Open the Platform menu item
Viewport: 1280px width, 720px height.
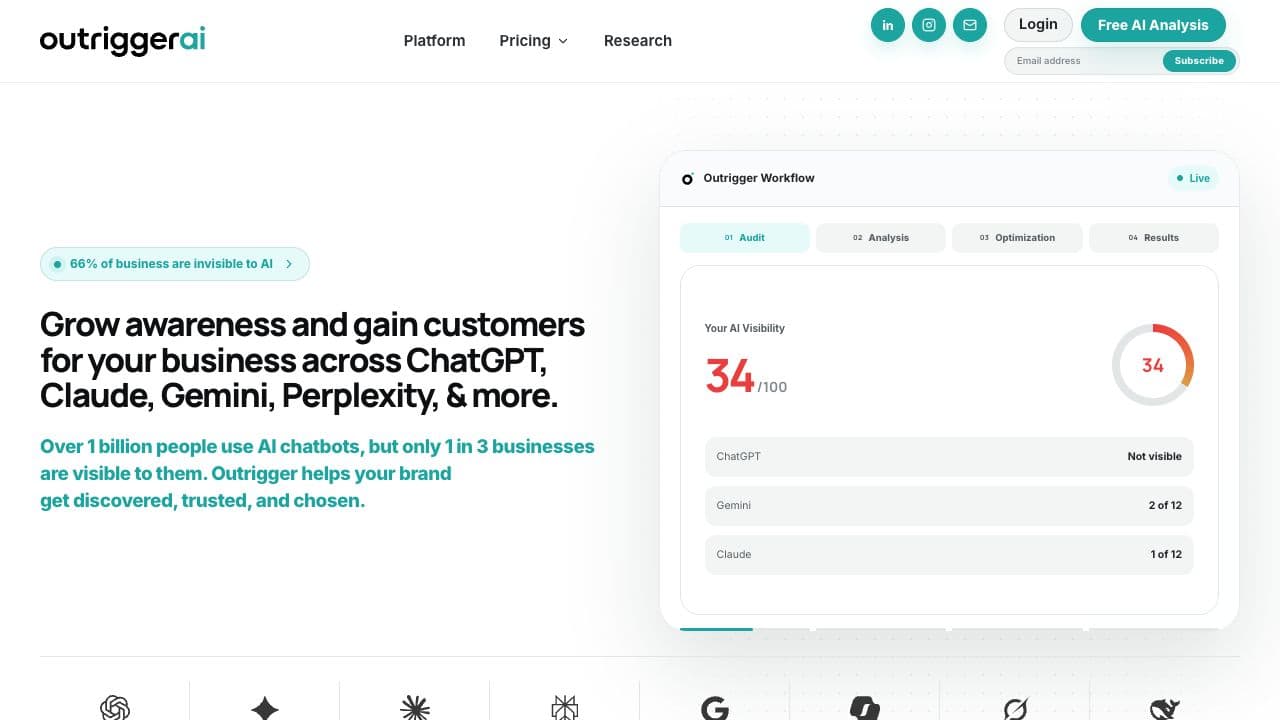(434, 41)
